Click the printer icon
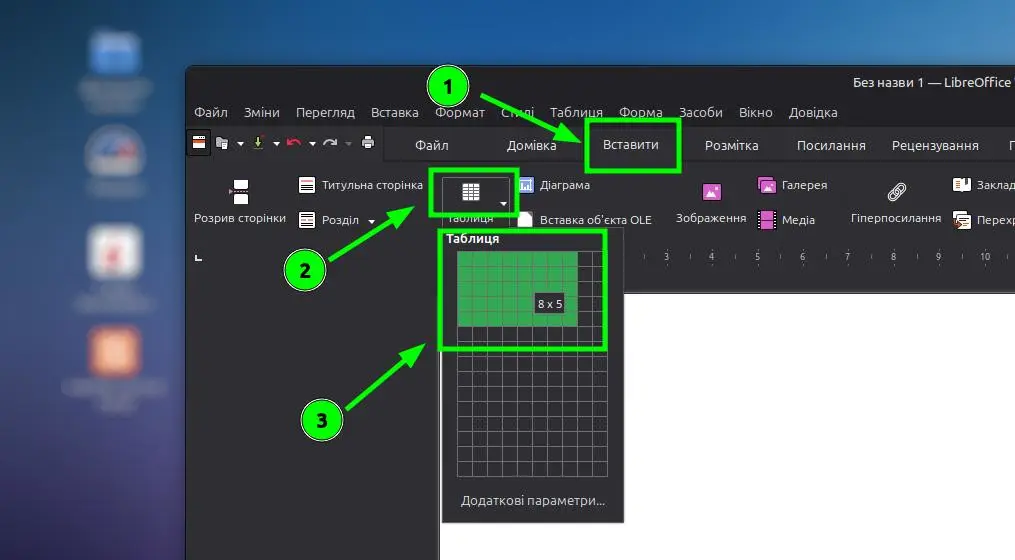1015x560 pixels. (x=368, y=142)
